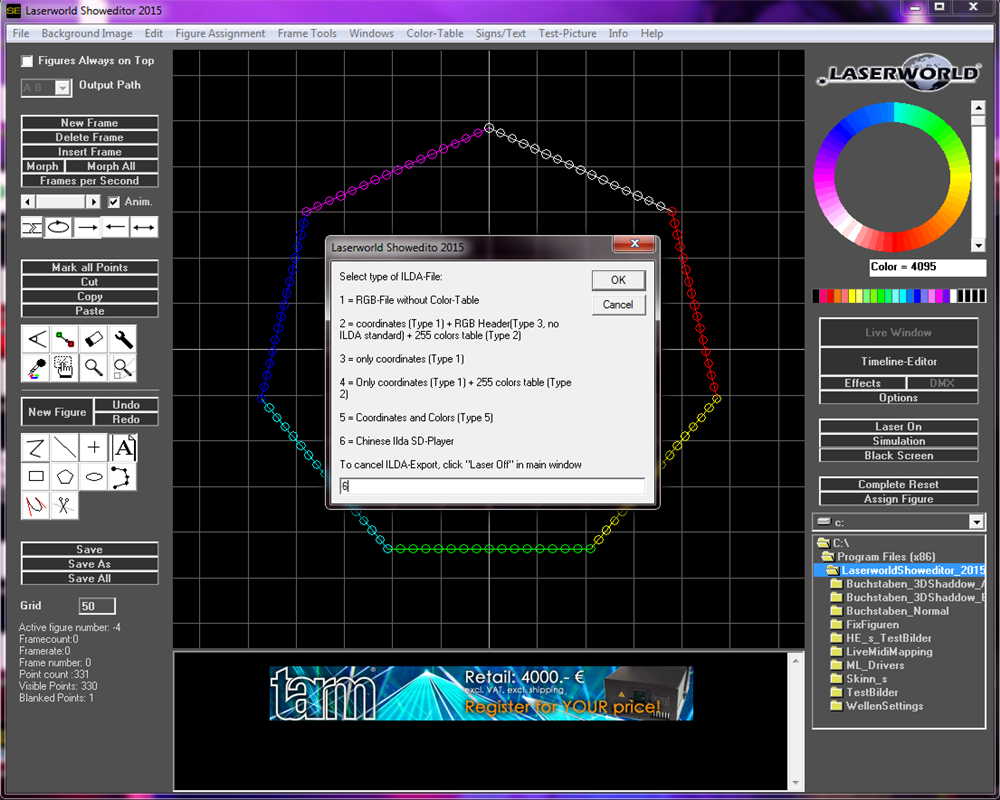This screenshot has height=800, width=1000.
Task: Select the eraser tool
Action: click(x=94, y=339)
